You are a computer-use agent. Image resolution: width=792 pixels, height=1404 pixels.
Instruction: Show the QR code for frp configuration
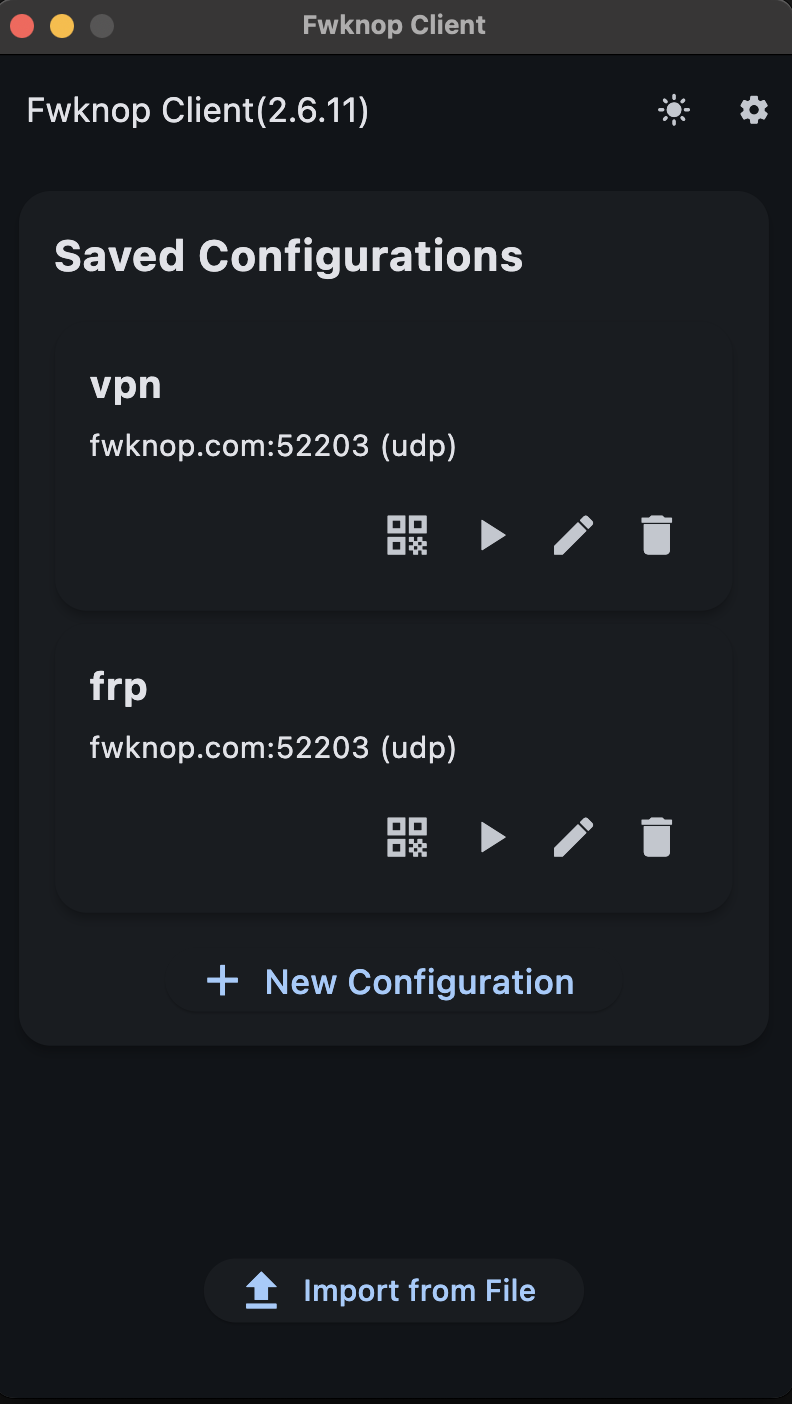pyautogui.click(x=407, y=837)
